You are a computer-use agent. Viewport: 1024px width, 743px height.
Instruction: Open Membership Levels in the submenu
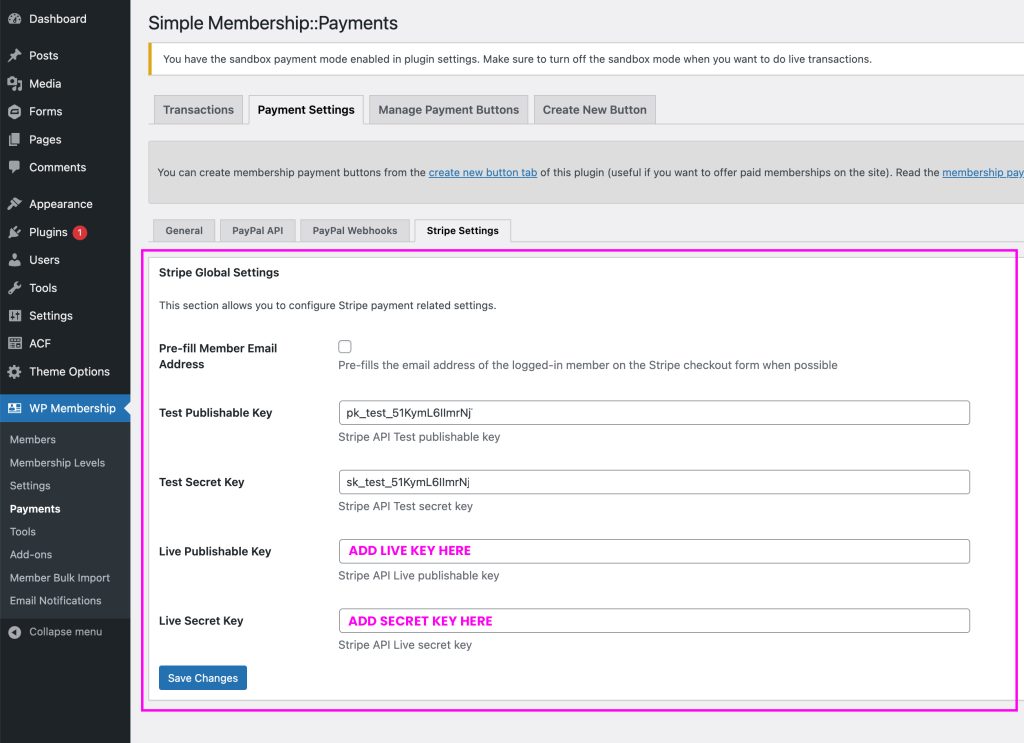pos(57,463)
